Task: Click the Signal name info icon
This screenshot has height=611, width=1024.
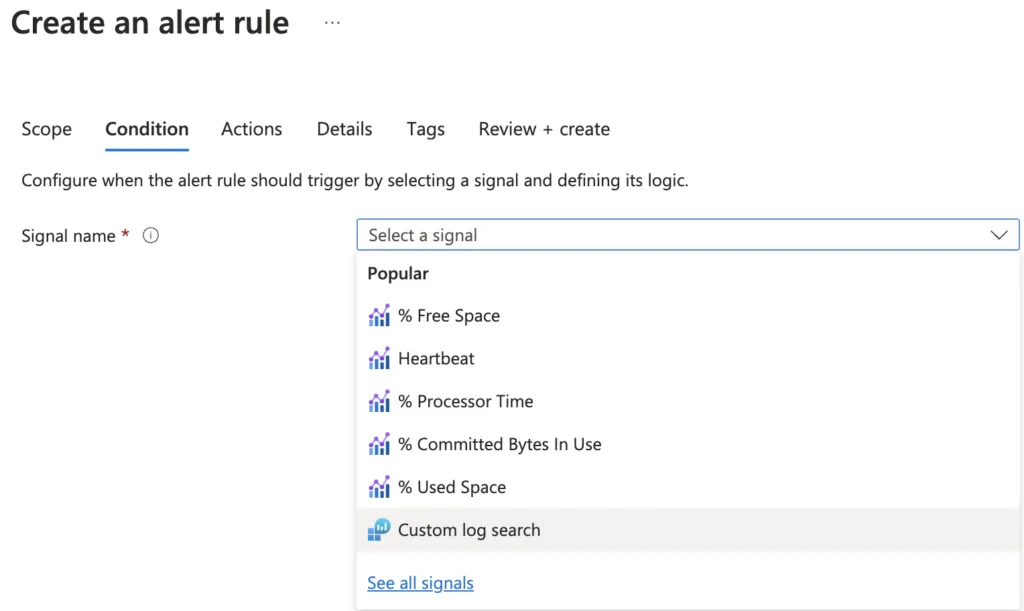Action: coord(151,236)
